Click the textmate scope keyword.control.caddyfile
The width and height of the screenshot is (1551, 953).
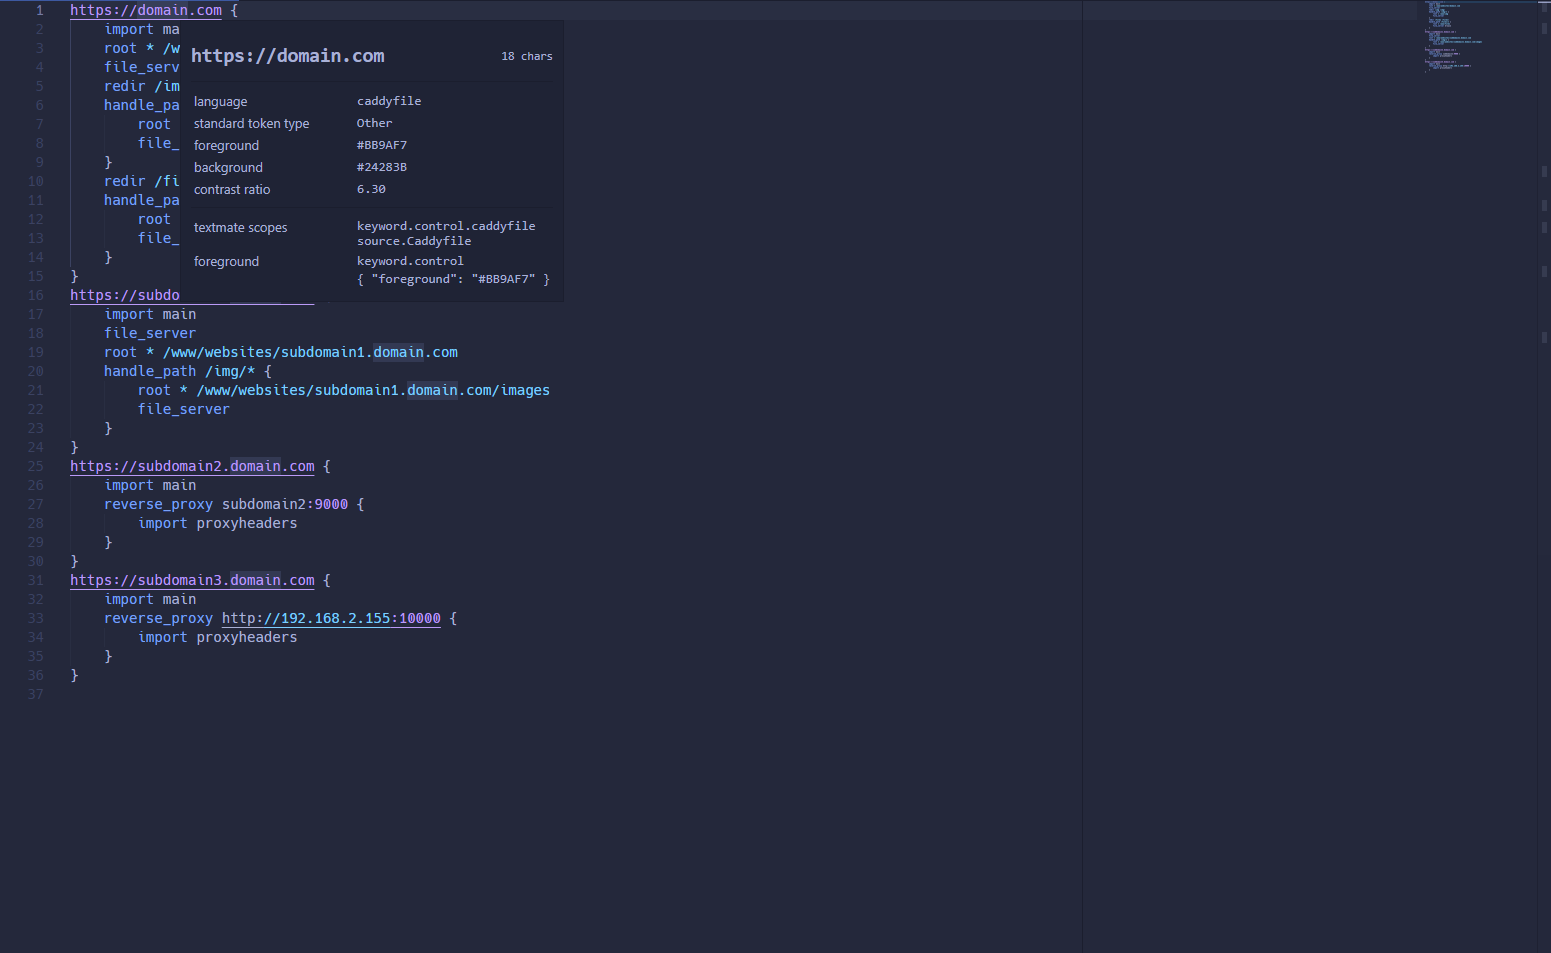point(446,225)
